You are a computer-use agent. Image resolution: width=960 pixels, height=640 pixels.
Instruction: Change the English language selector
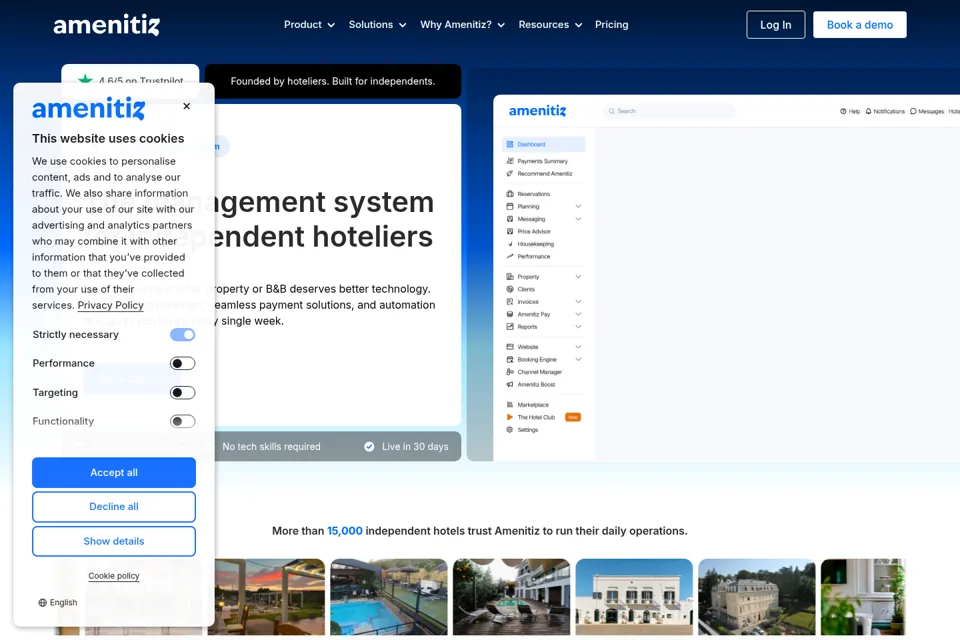click(x=58, y=603)
